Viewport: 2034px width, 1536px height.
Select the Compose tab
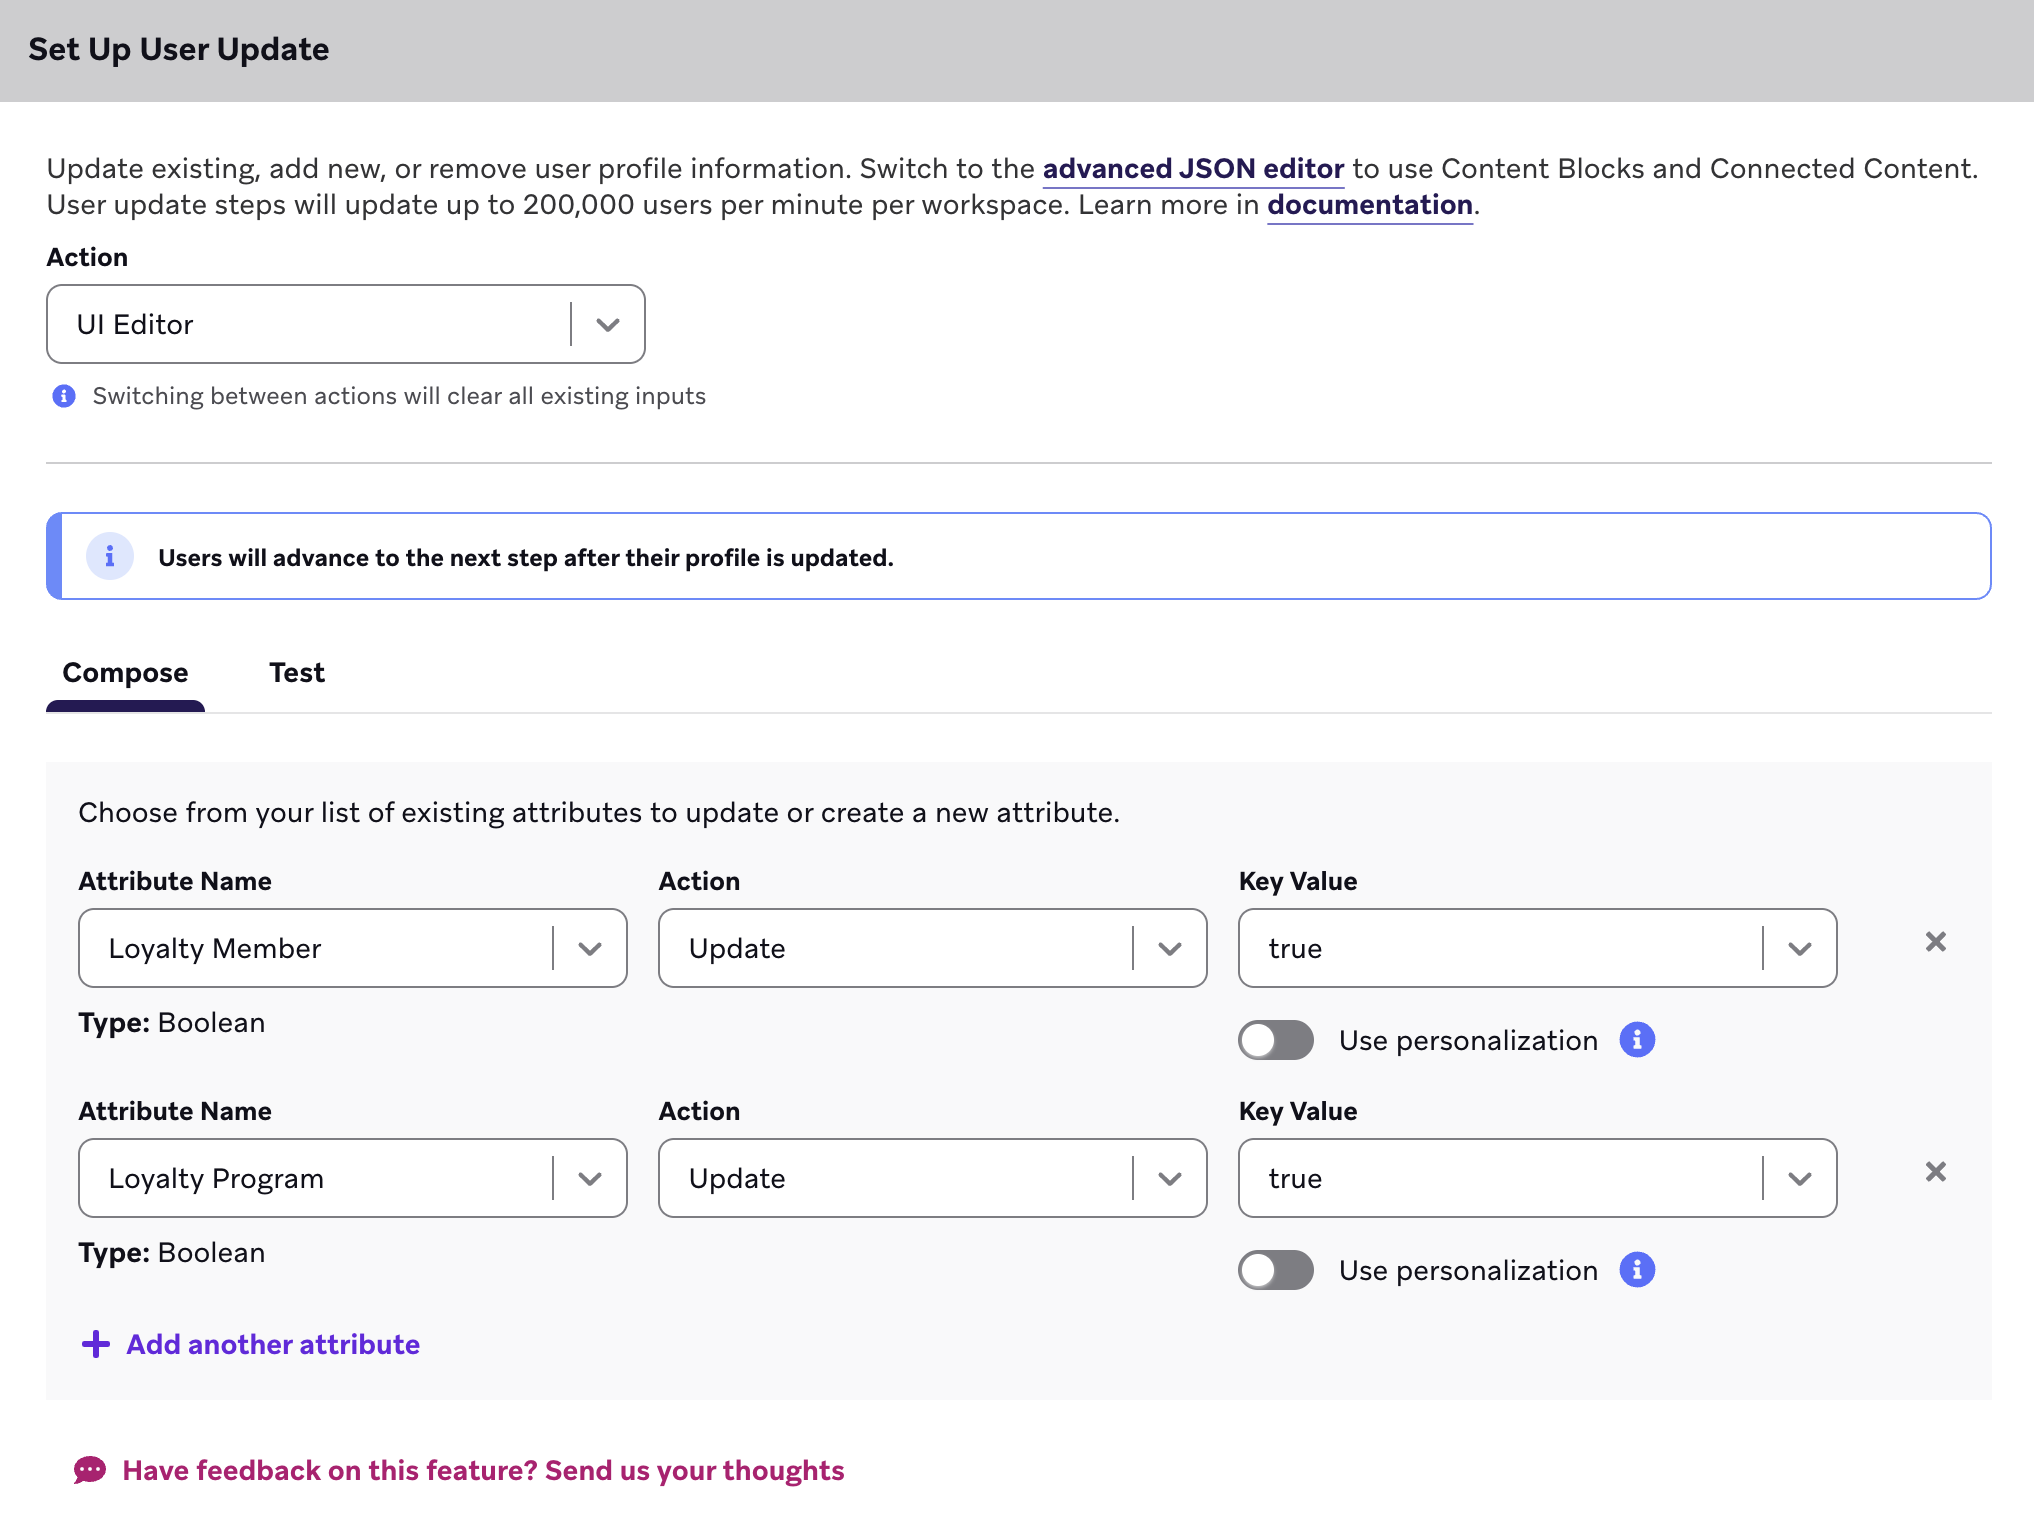pyautogui.click(x=125, y=673)
